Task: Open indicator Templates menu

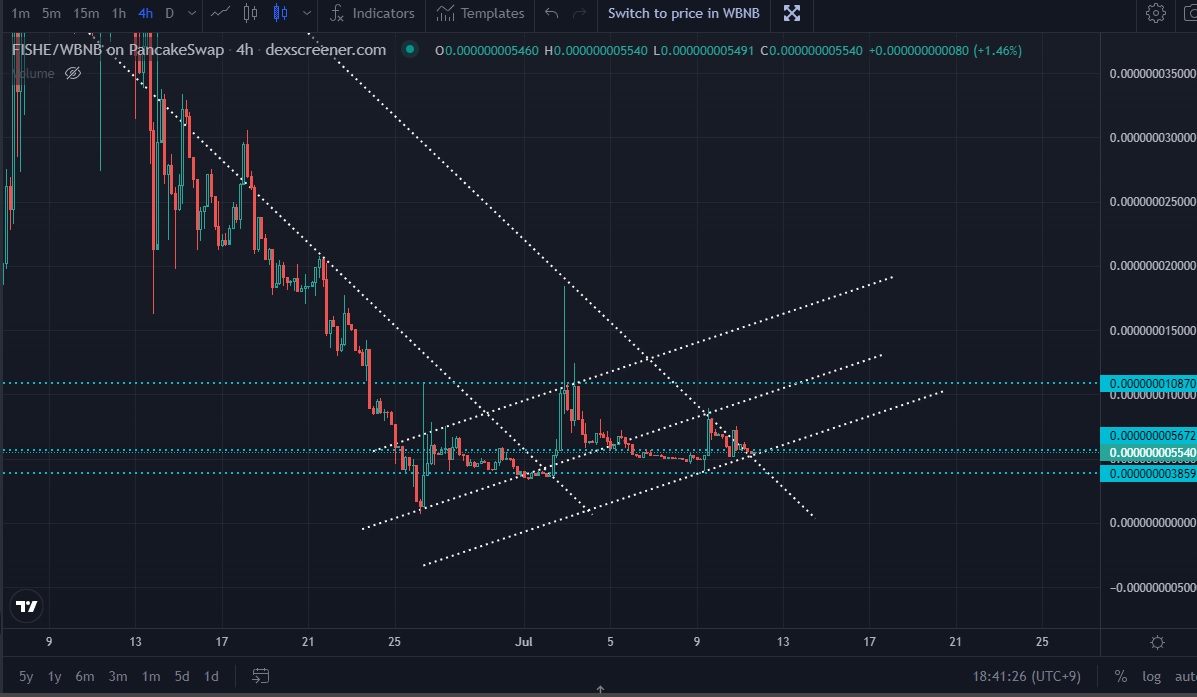Action: point(480,13)
